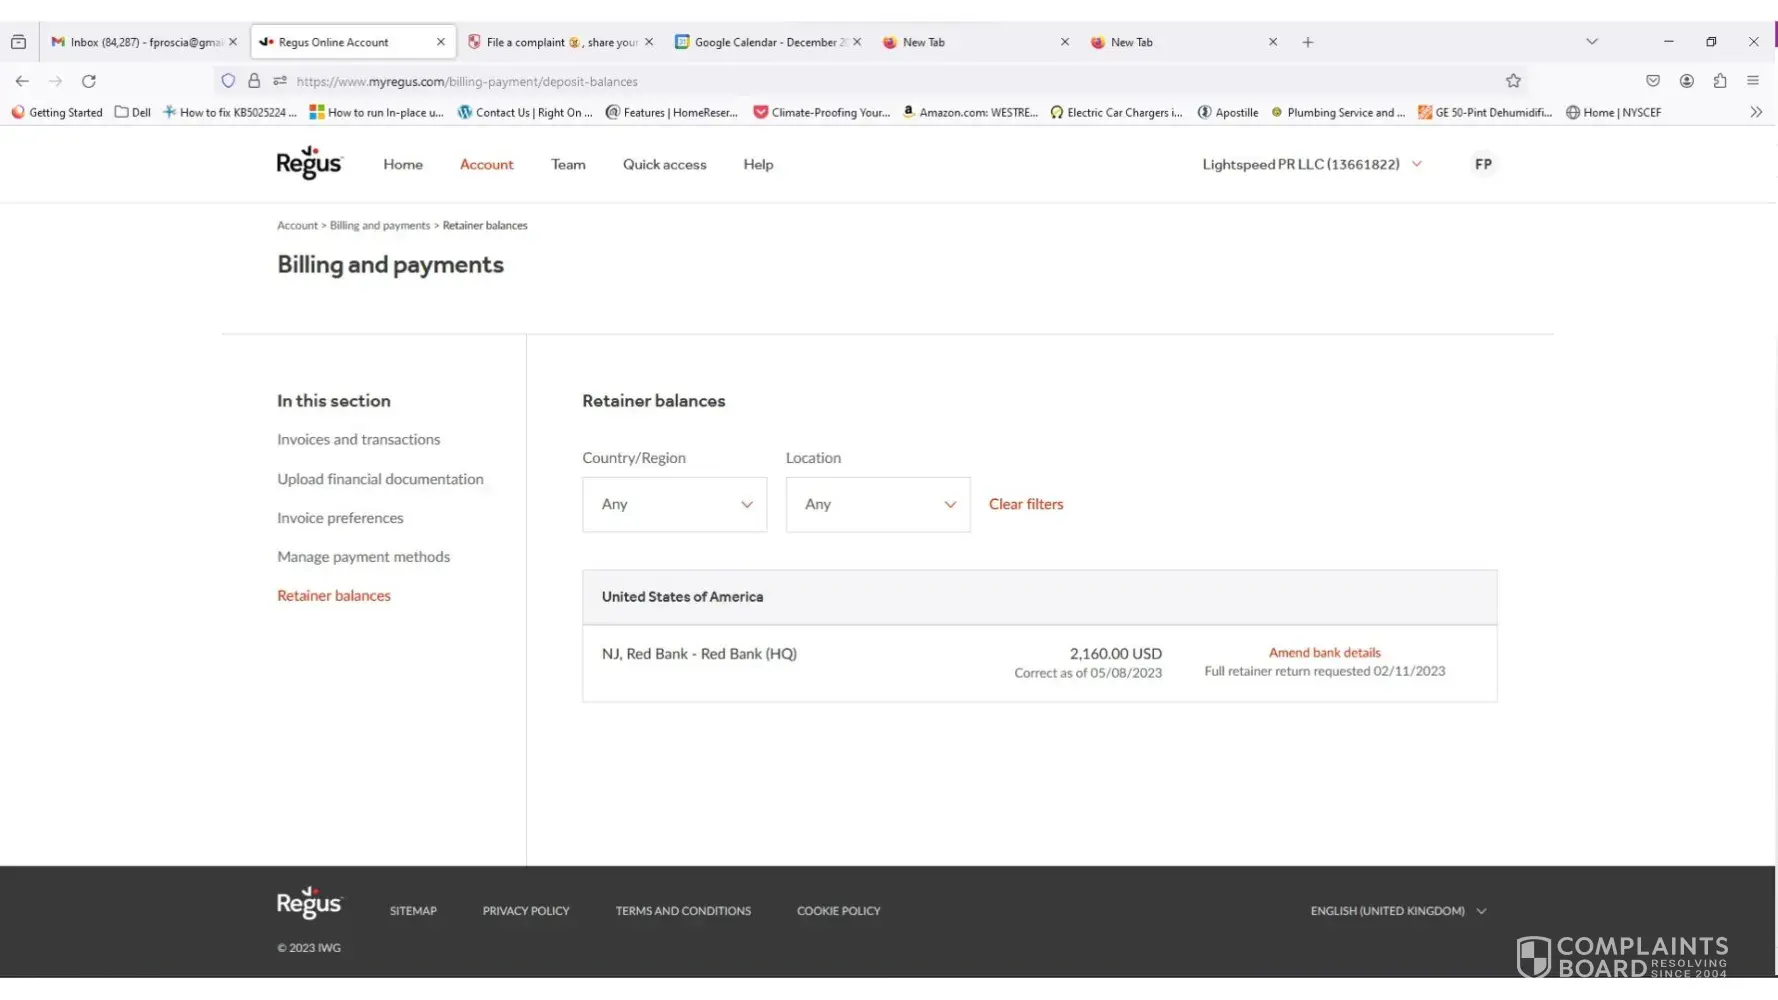
Task: Expand the Country/Region dropdown
Action: (674, 504)
